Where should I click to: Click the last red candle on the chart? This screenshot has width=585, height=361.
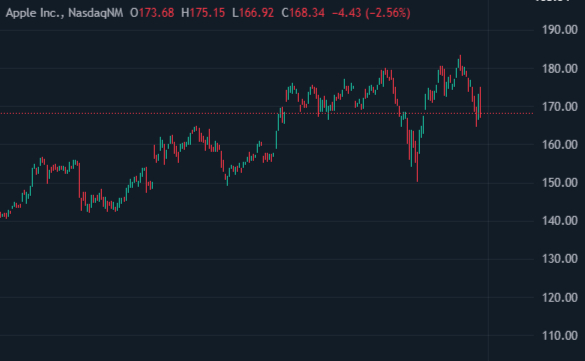click(x=480, y=103)
